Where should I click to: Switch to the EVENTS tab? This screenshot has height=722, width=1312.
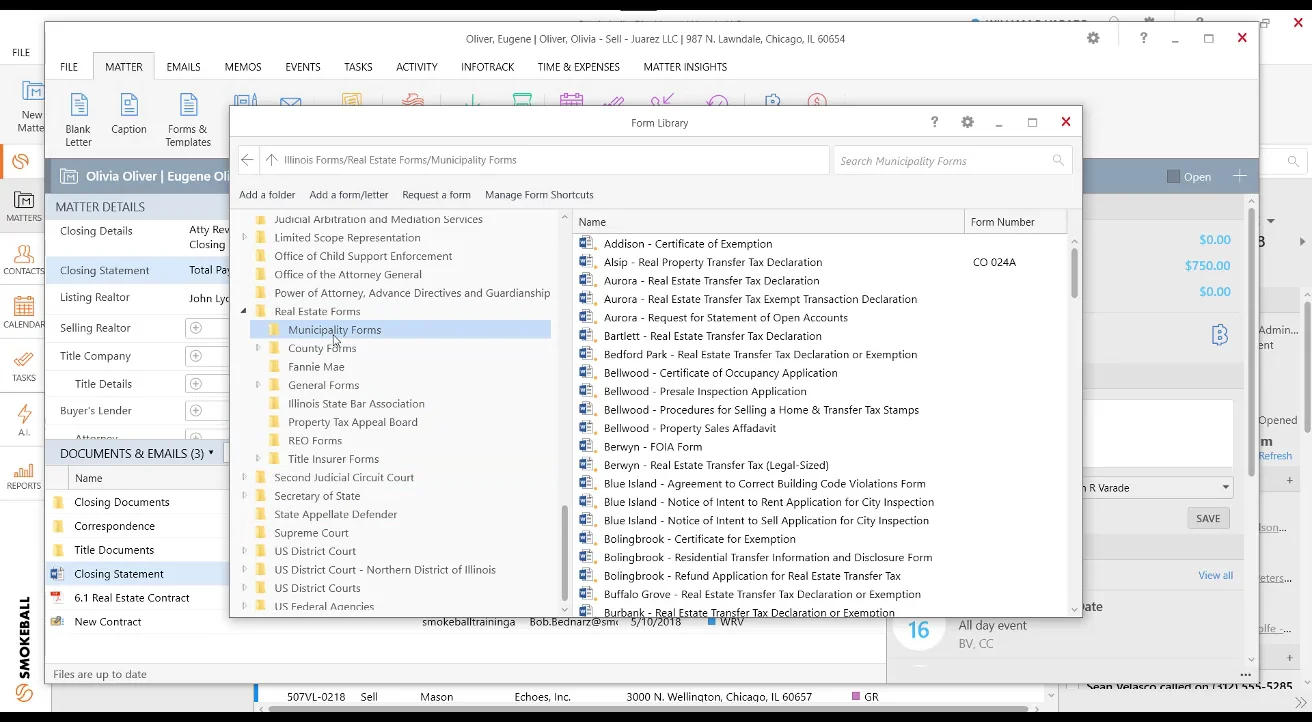click(303, 67)
